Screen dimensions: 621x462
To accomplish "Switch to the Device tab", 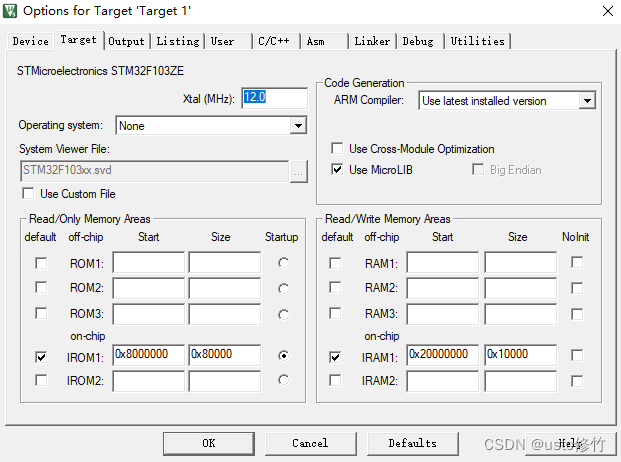I will (30, 41).
